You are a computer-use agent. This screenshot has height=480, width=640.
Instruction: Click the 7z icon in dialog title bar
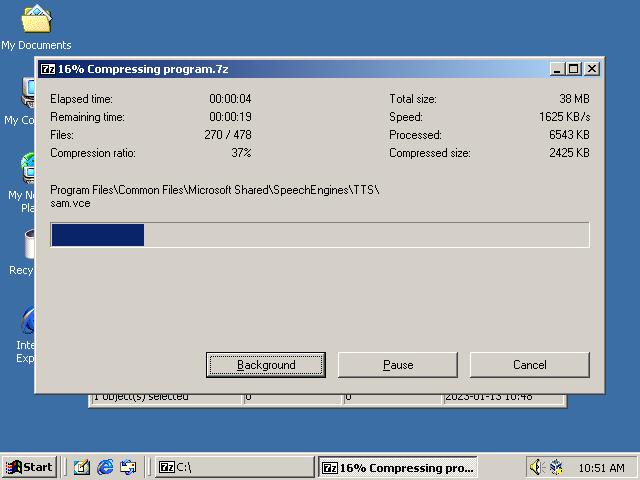tap(47, 69)
